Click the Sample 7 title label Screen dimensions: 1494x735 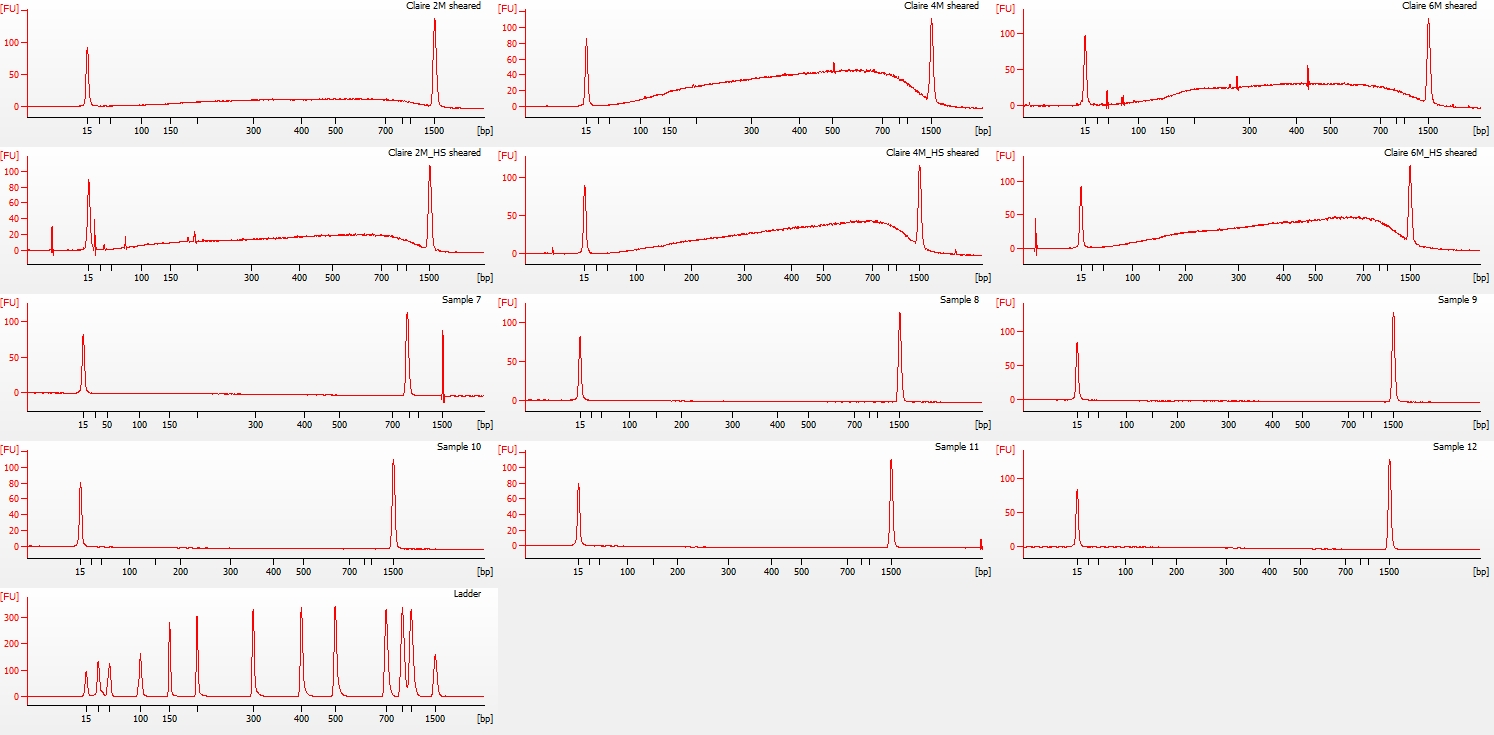tap(461, 300)
